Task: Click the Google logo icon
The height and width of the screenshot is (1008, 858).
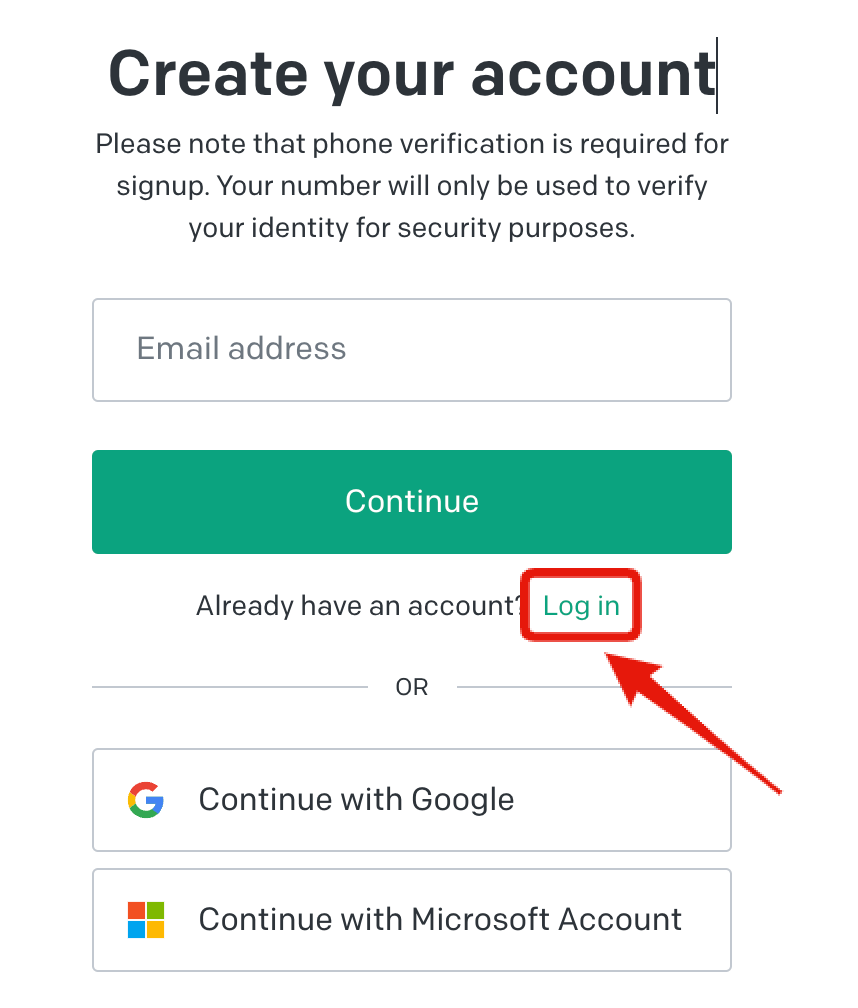Action: pos(146,800)
